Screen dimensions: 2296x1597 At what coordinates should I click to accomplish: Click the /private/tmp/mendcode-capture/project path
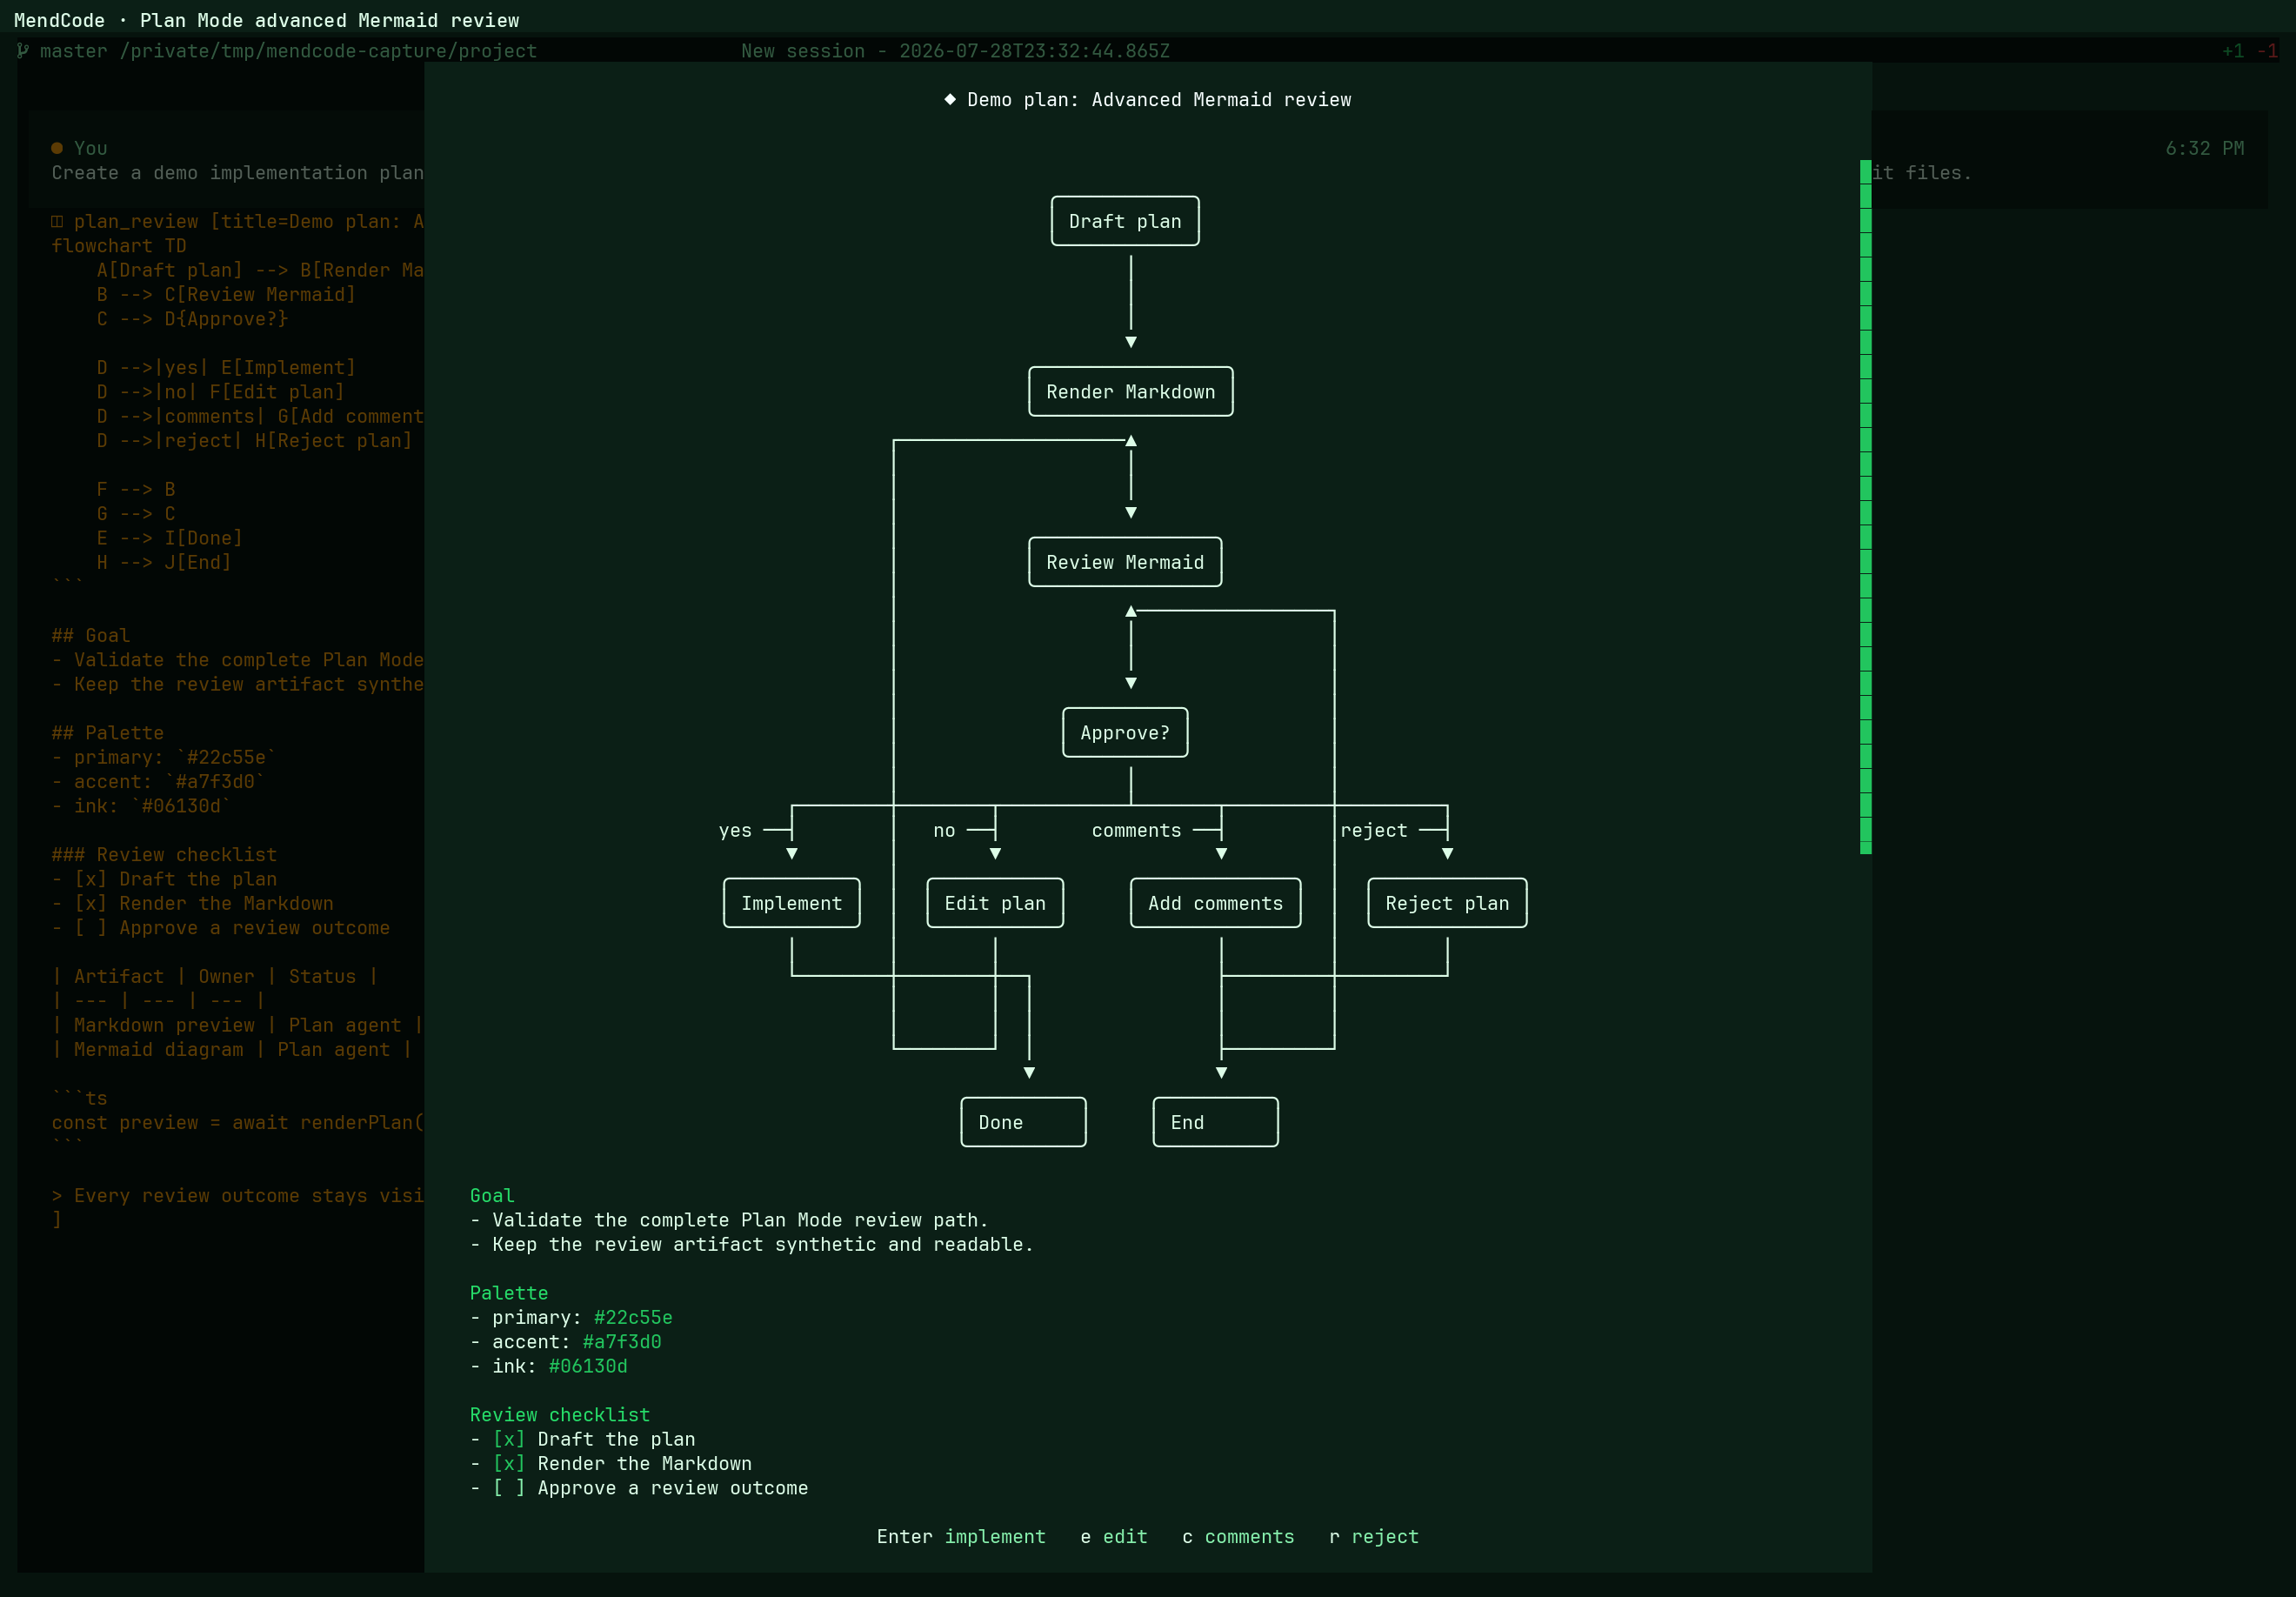coord(328,51)
